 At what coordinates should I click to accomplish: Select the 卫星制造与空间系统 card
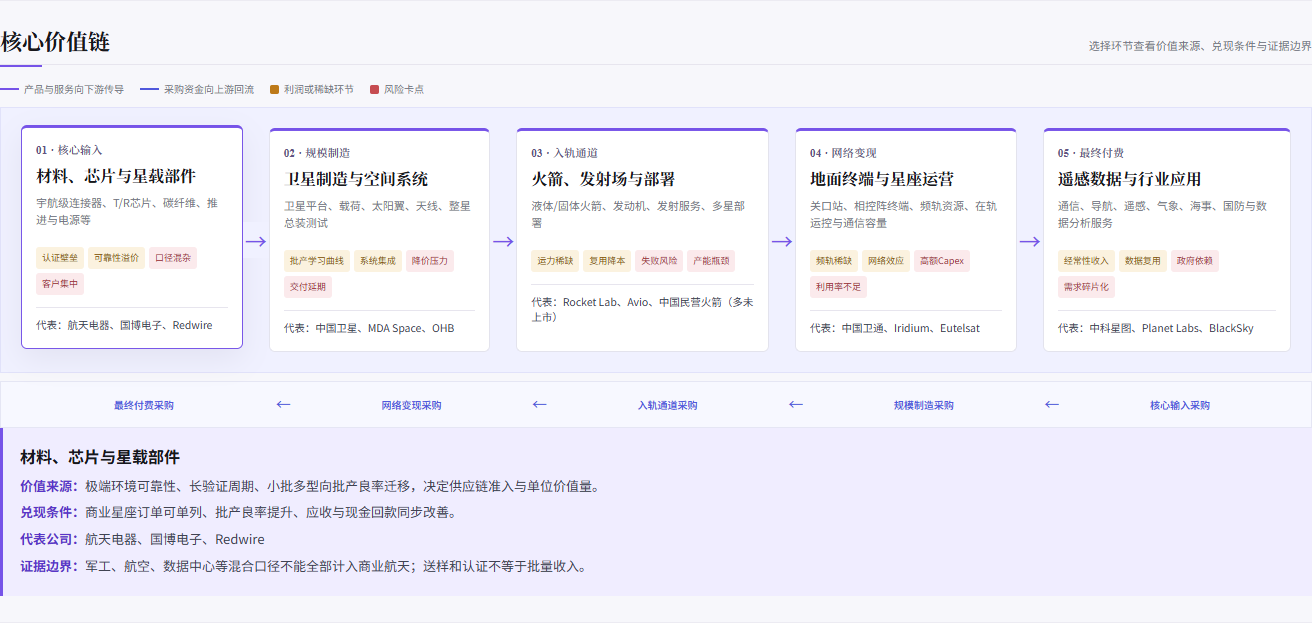click(379, 240)
